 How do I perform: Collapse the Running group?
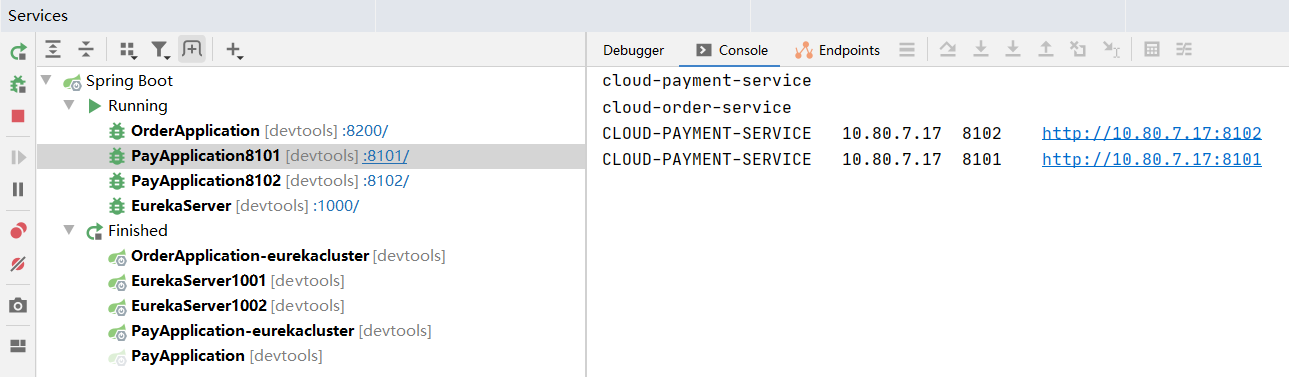point(69,106)
